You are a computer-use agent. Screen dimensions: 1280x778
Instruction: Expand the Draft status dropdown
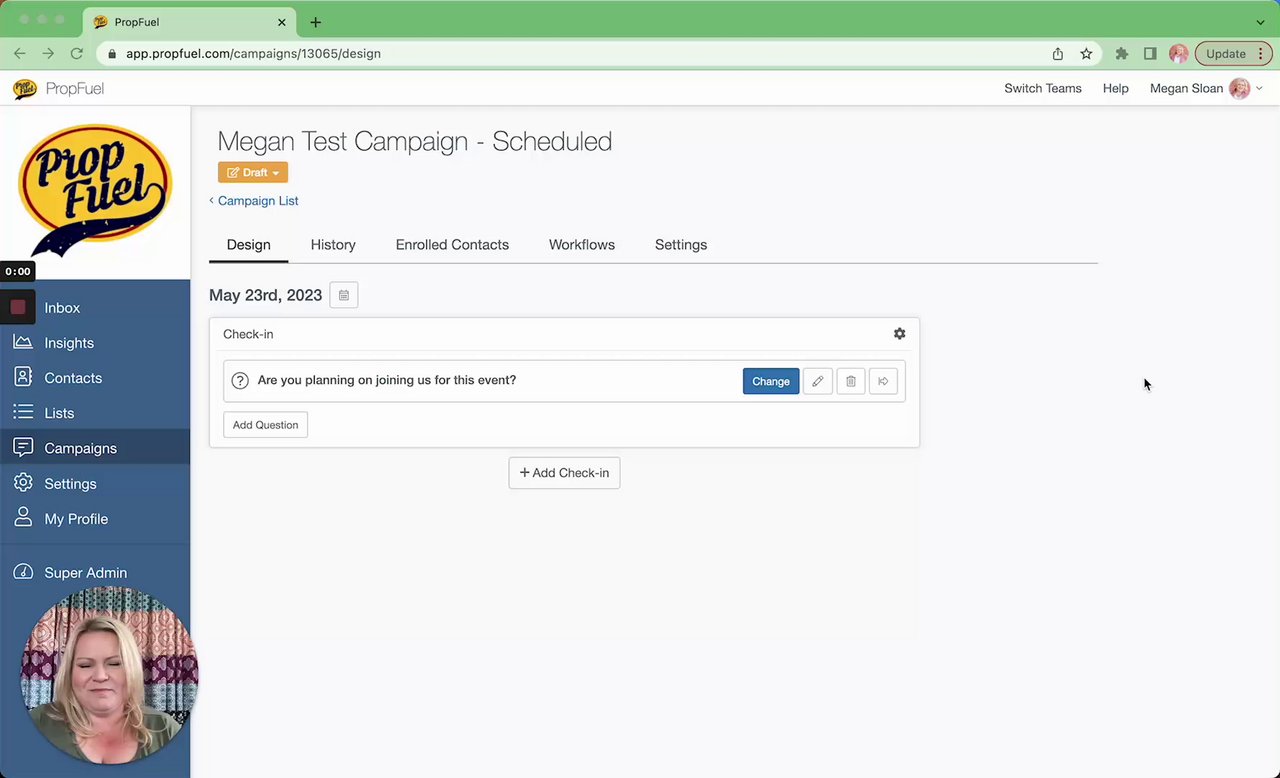click(x=253, y=172)
